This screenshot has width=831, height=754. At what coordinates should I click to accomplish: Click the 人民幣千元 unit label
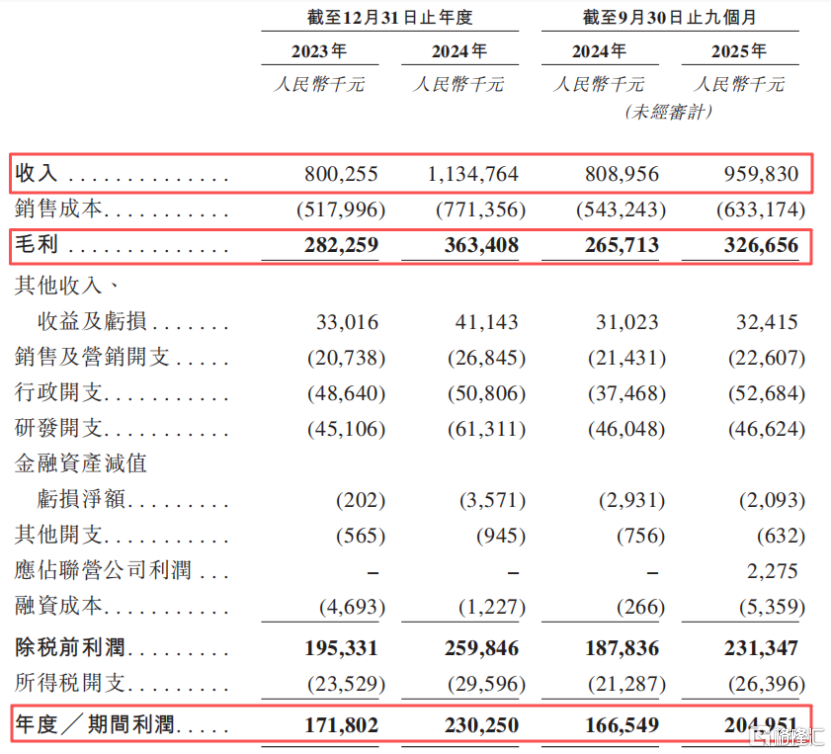pyautogui.click(x=319, y=83)
